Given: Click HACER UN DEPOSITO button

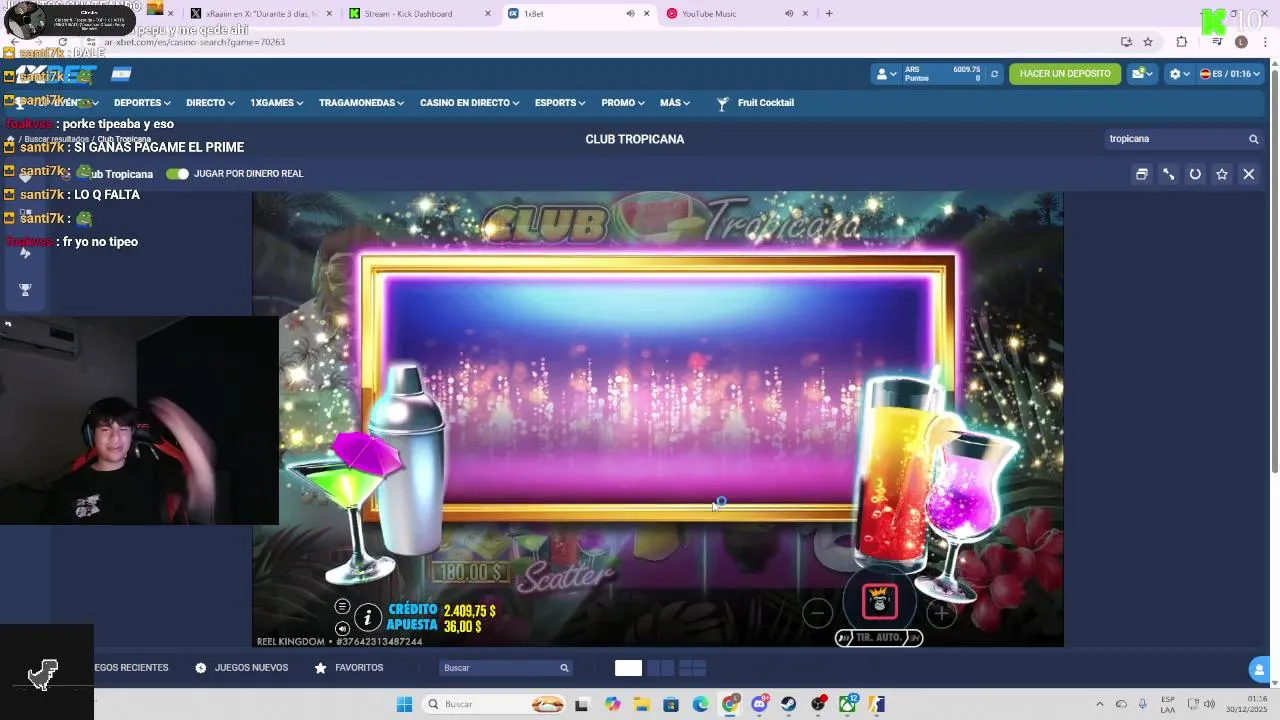Looking at the screenshot, I should (1065, 74).
